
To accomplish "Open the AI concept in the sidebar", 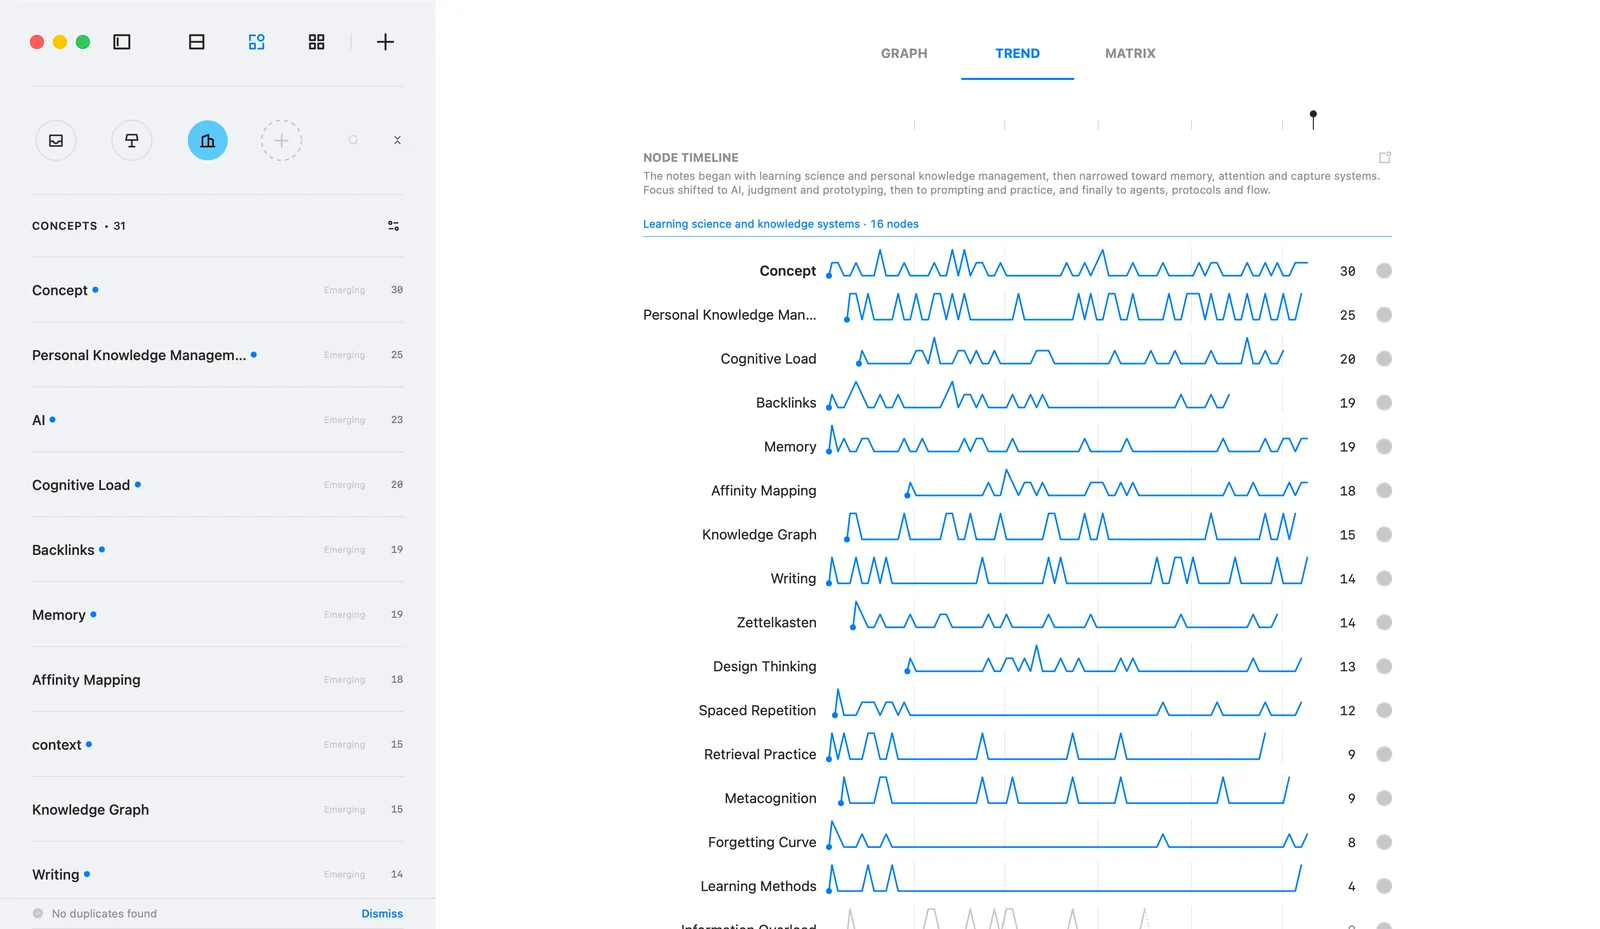I will coord(218,420).
